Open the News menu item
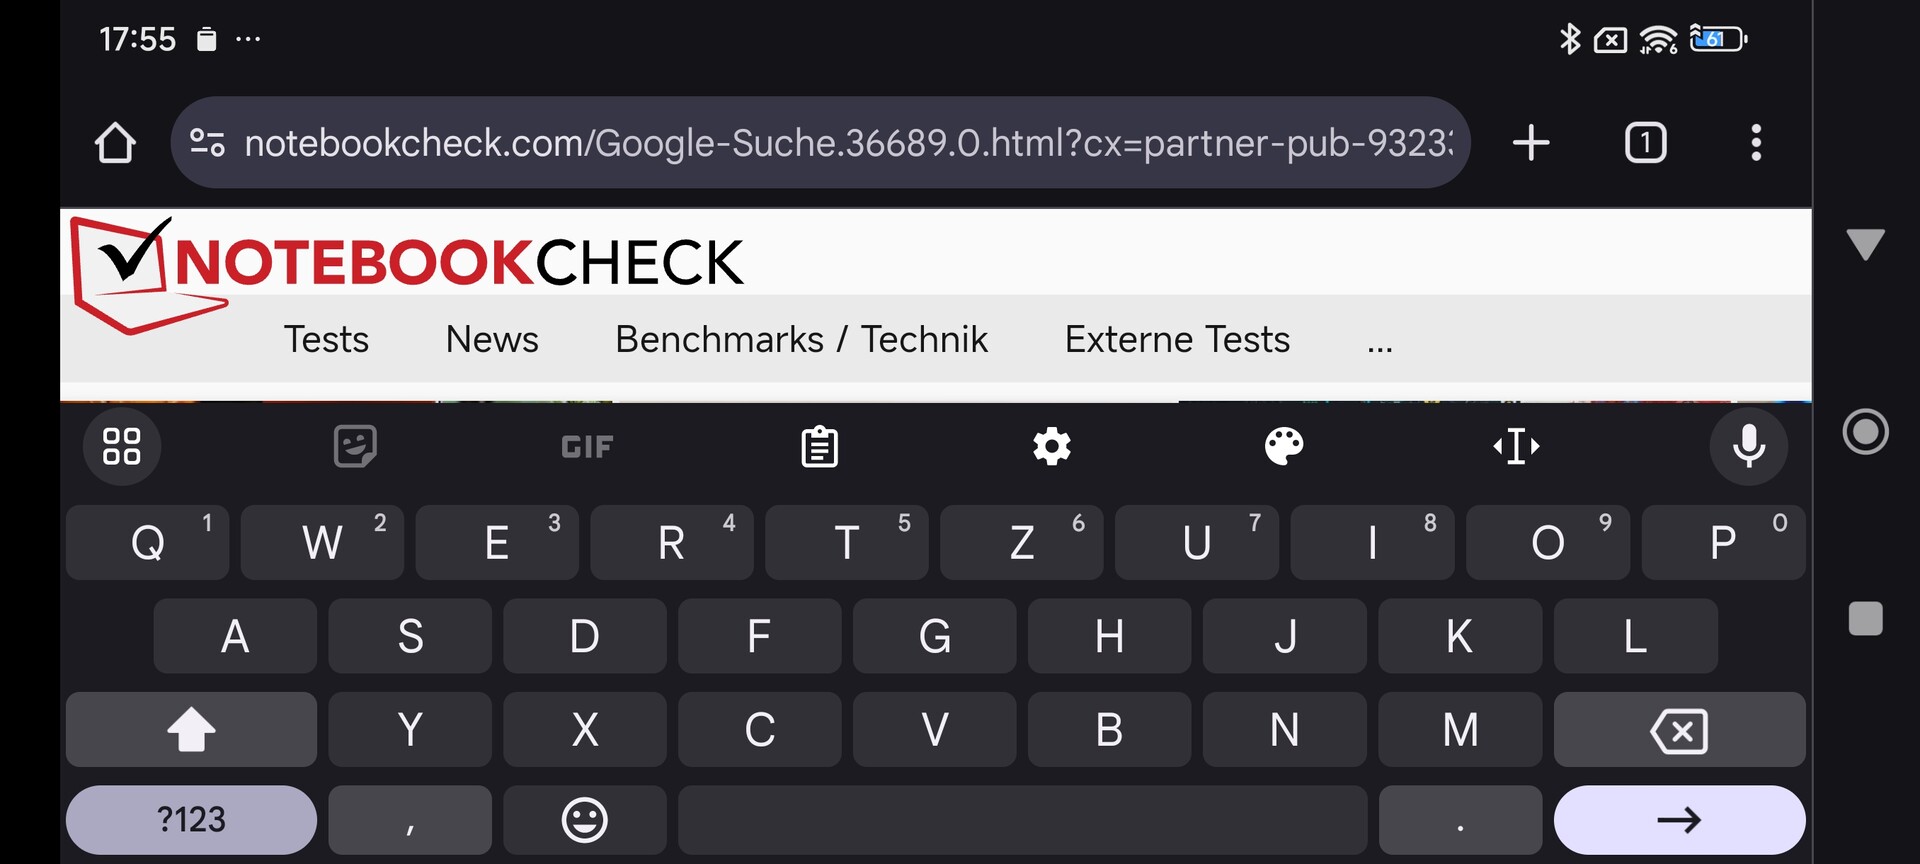Viewport: 1920px width, 864px height. click(492, 340)
